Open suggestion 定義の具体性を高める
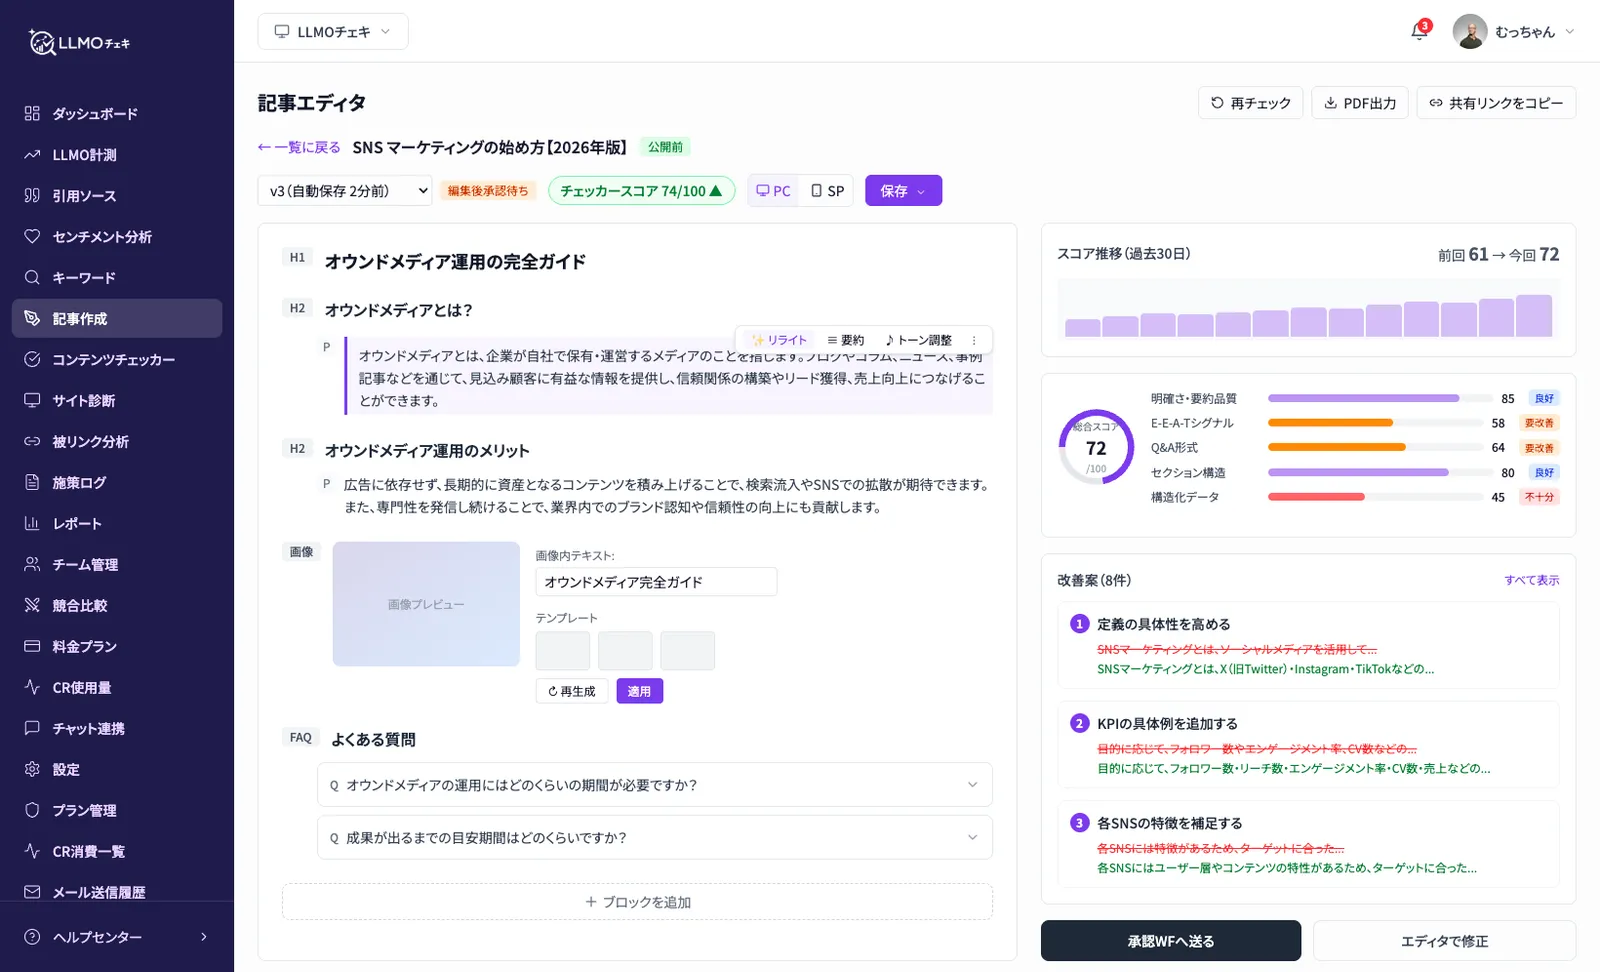This screenshot has height=972, width=1600. pyautogui.click(x=1308, y=645)
